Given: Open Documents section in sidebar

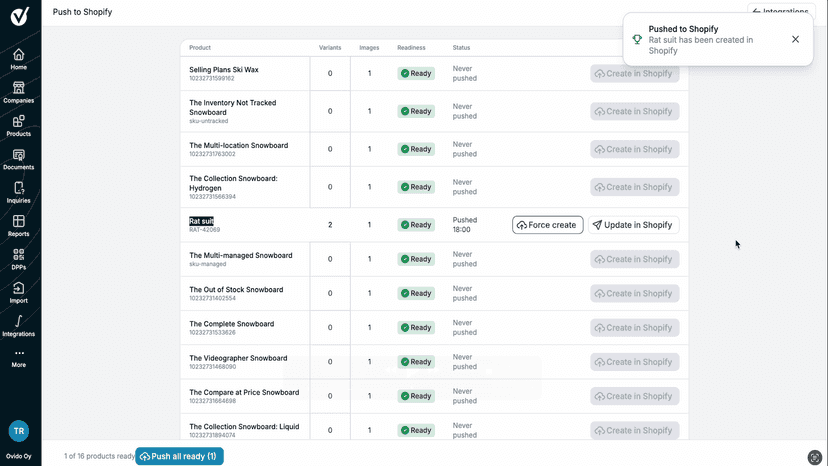Looking at the screenshot, I should click(18, 159).
